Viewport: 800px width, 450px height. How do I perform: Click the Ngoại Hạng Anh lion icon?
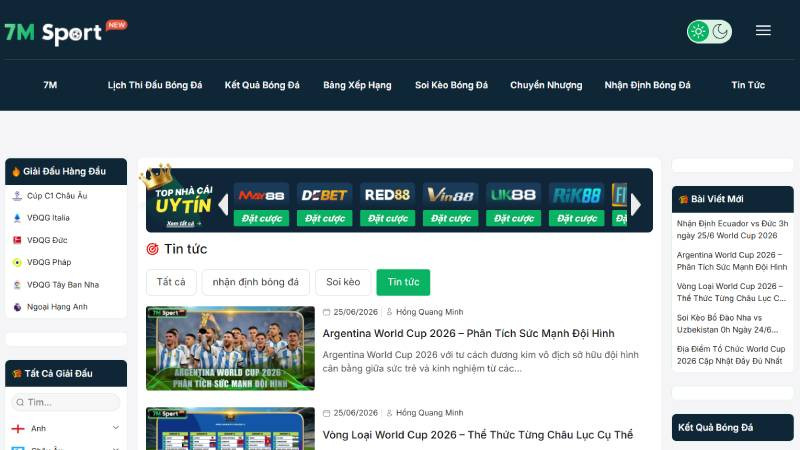pos(17,307)
